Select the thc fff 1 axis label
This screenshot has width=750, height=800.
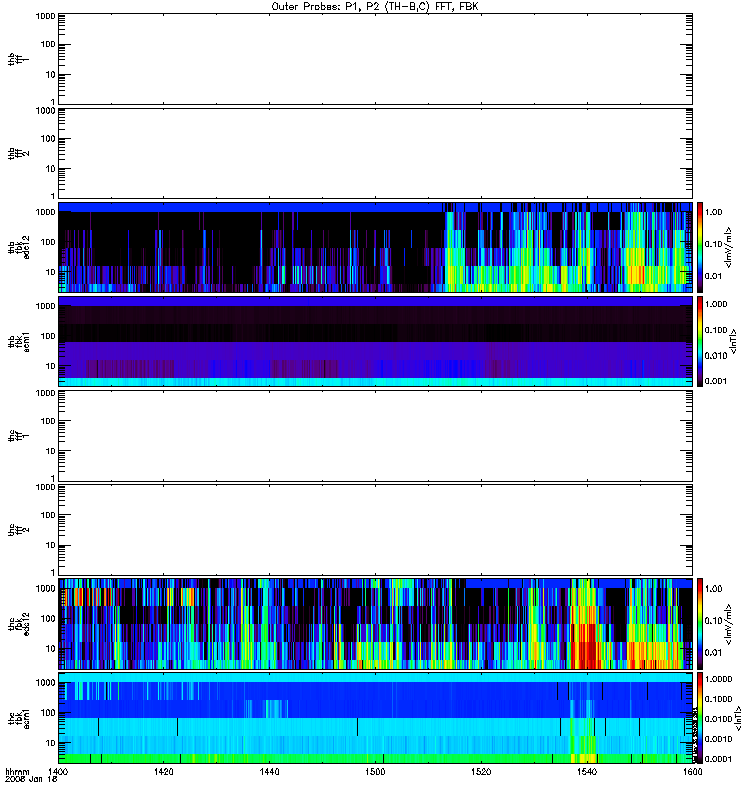18,436
